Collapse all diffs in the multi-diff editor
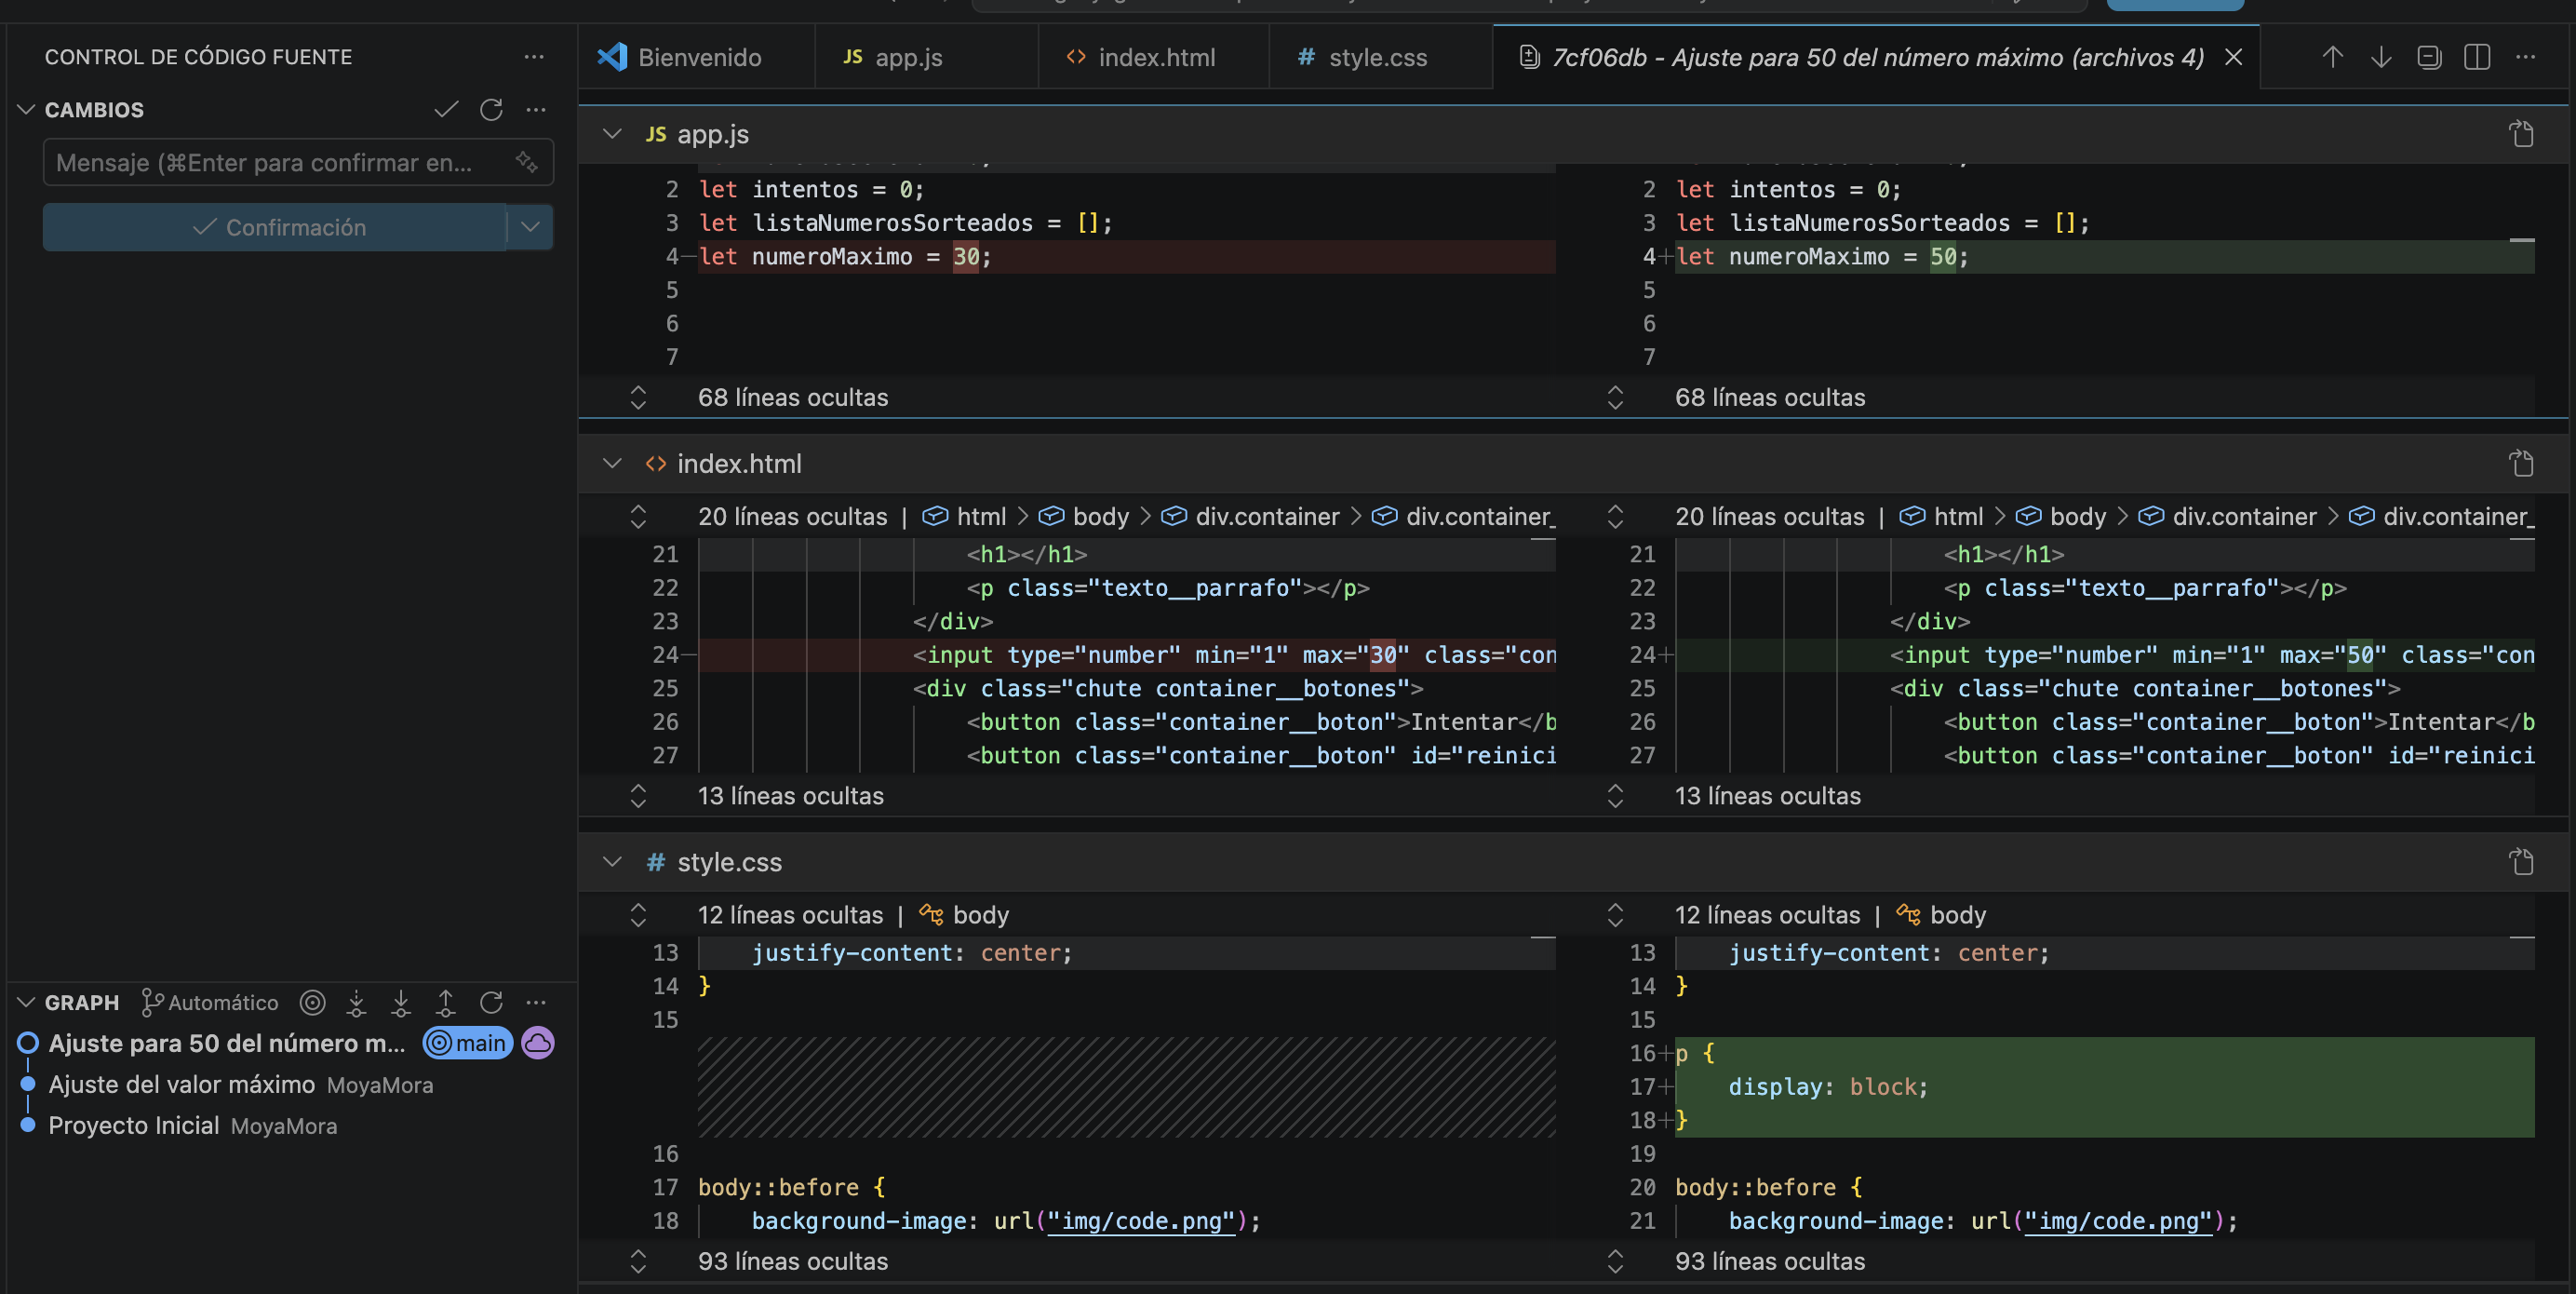Viewport: 2576px width, 1294px height. click(x=2429, y=57)
